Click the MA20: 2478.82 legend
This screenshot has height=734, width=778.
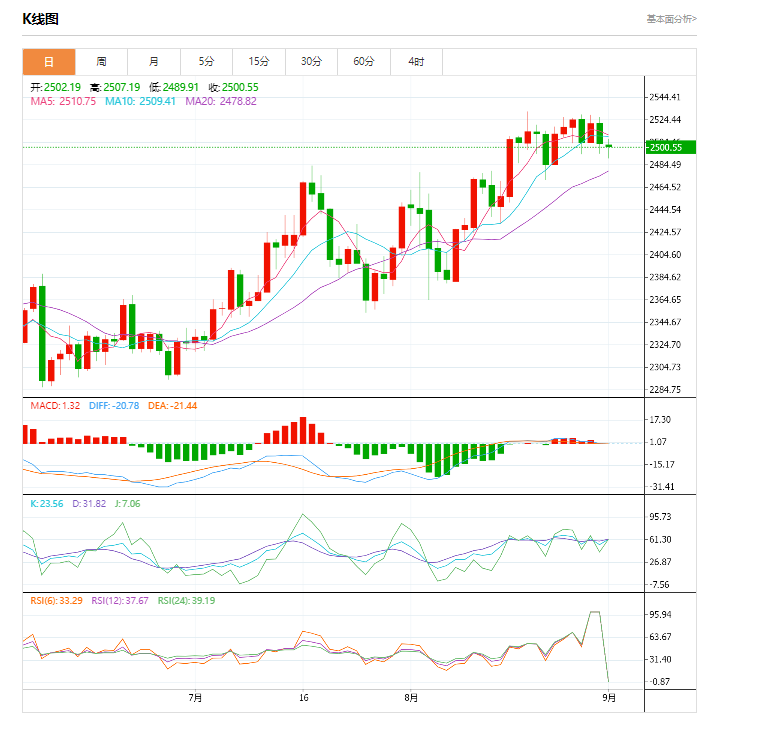(221, 101)
